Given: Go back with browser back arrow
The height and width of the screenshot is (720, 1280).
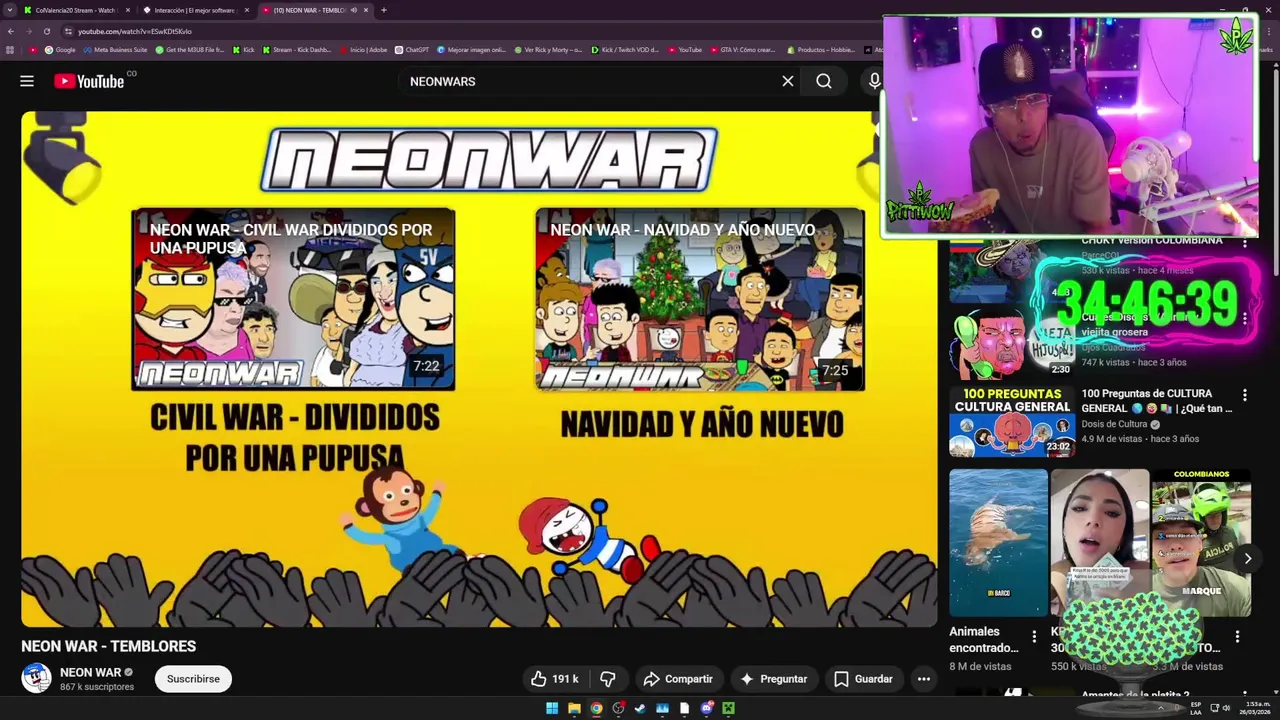Looking at the screenshot, I should (11, 31).
